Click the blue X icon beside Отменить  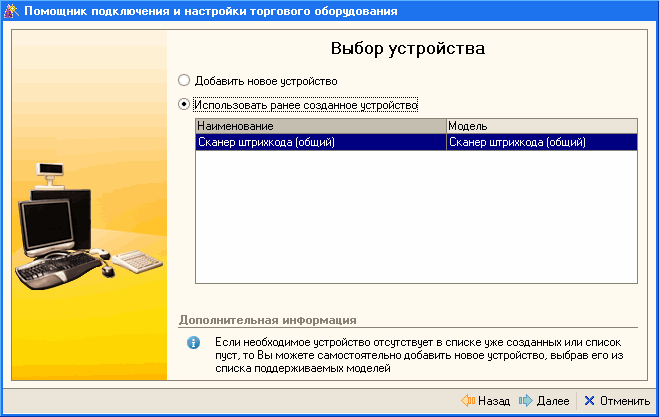tap(589, 401)
